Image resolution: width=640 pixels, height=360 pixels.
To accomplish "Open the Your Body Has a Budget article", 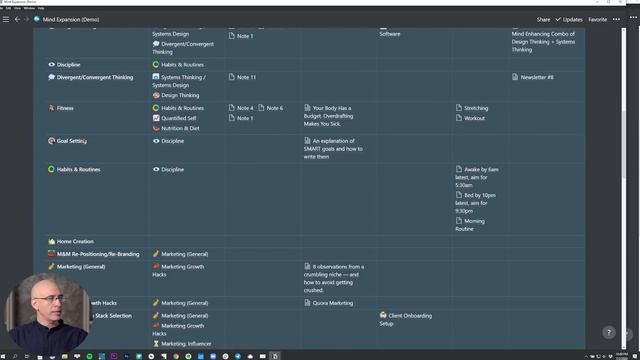I will pos(329,116).
